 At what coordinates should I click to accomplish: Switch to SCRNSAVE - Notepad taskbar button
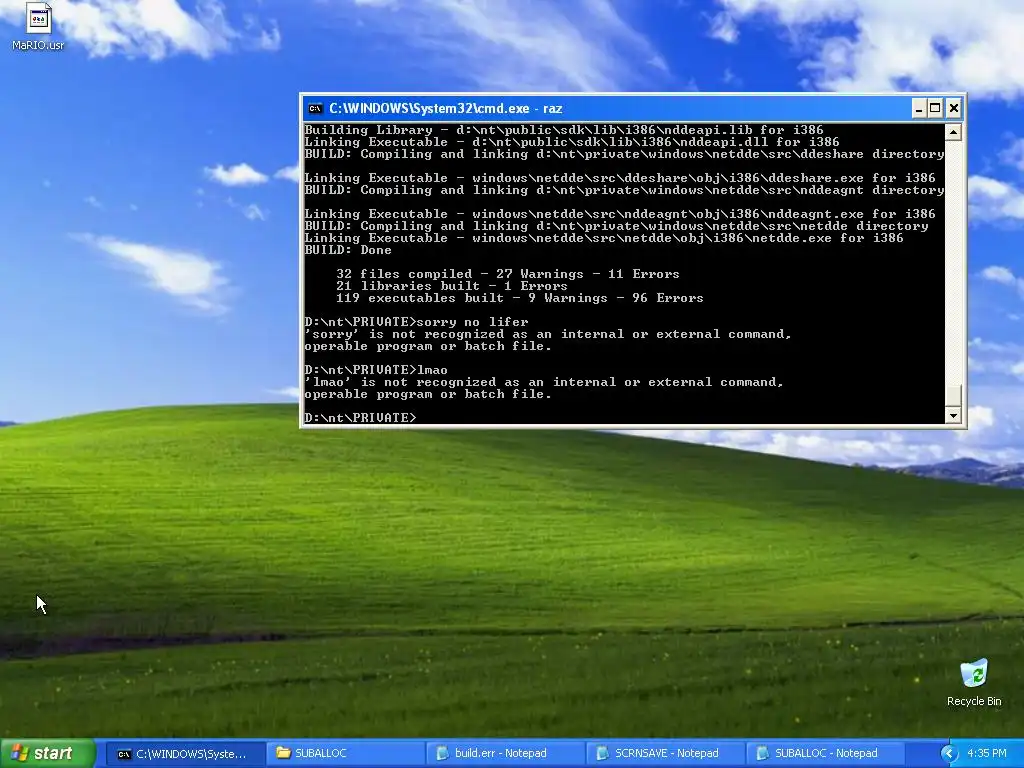(x=665, y=754)
